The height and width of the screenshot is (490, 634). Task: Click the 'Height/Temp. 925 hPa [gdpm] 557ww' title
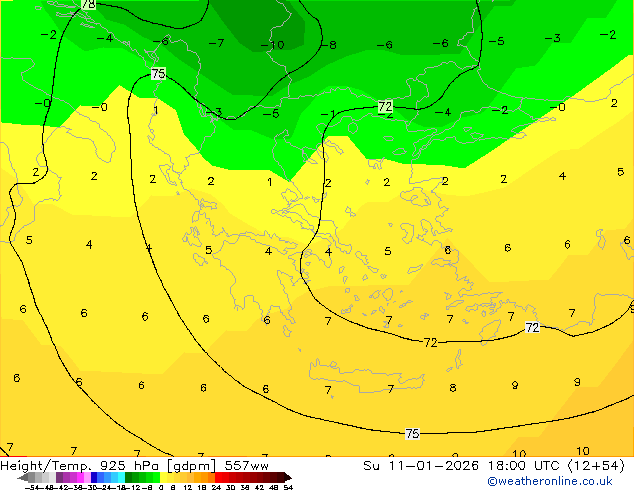click(134, 466)
